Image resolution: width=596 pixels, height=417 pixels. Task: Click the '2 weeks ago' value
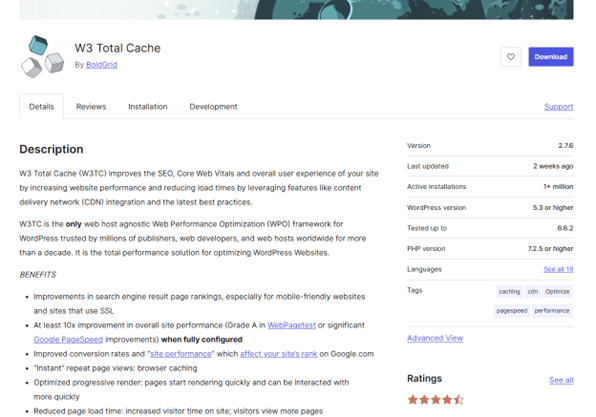(x=553, y=166)
